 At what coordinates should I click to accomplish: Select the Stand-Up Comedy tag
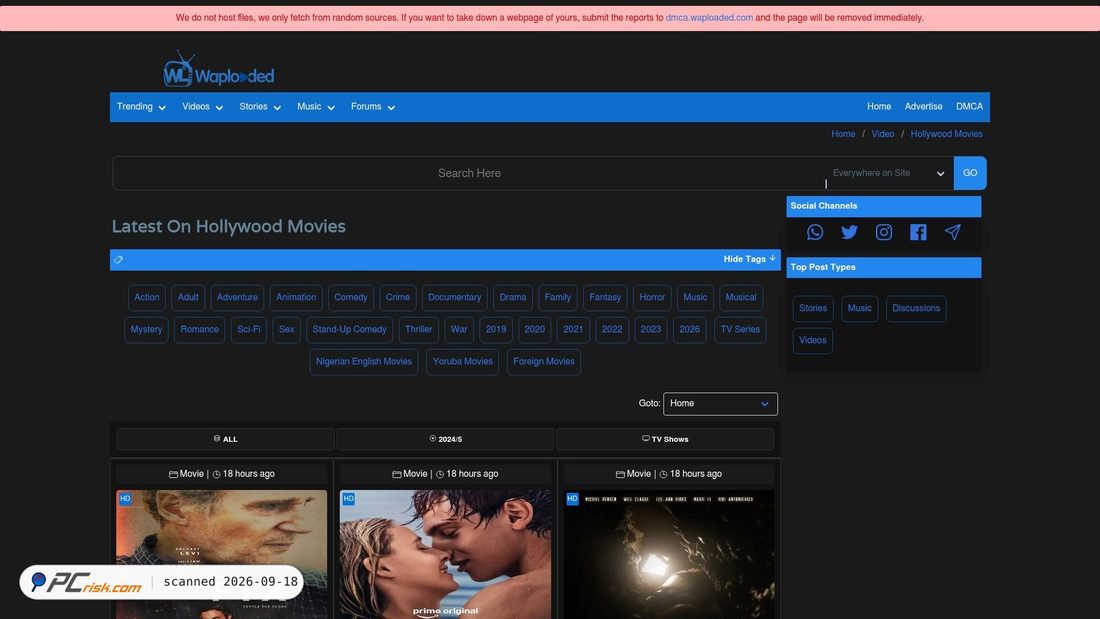pyautogui.click(x=349, y=330)
